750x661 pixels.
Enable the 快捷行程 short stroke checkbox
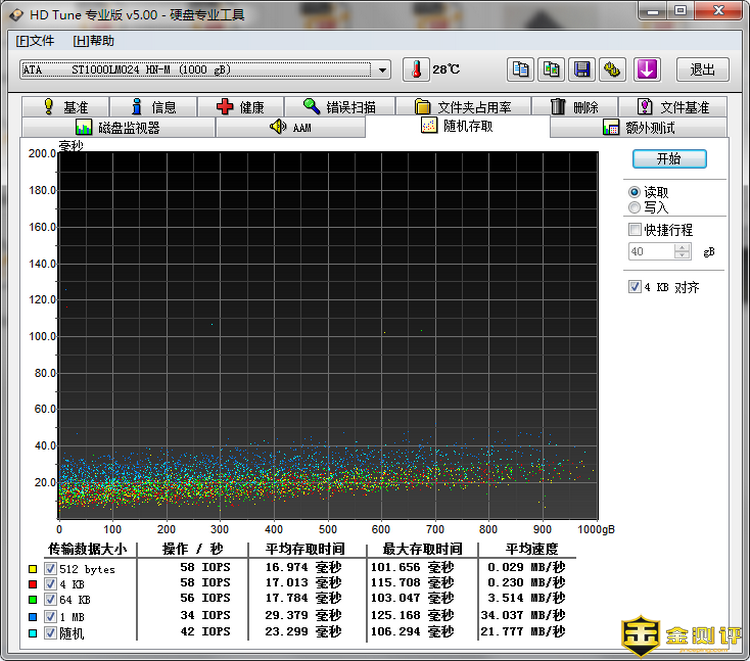[634, 230]
